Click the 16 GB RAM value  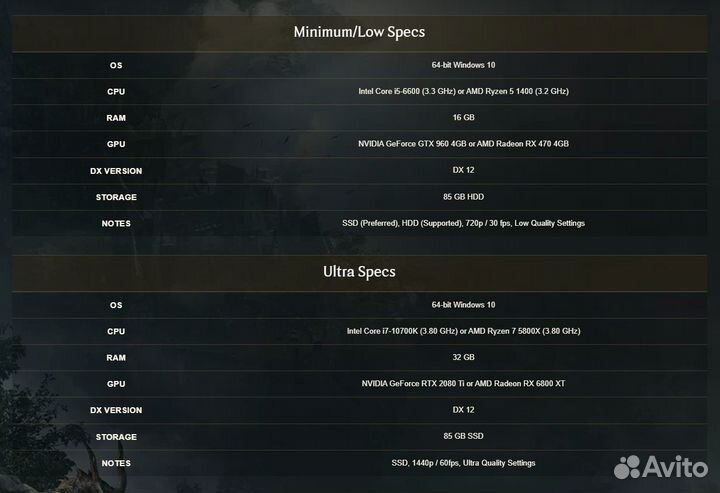pyautogui.click(x=463, y=117)
